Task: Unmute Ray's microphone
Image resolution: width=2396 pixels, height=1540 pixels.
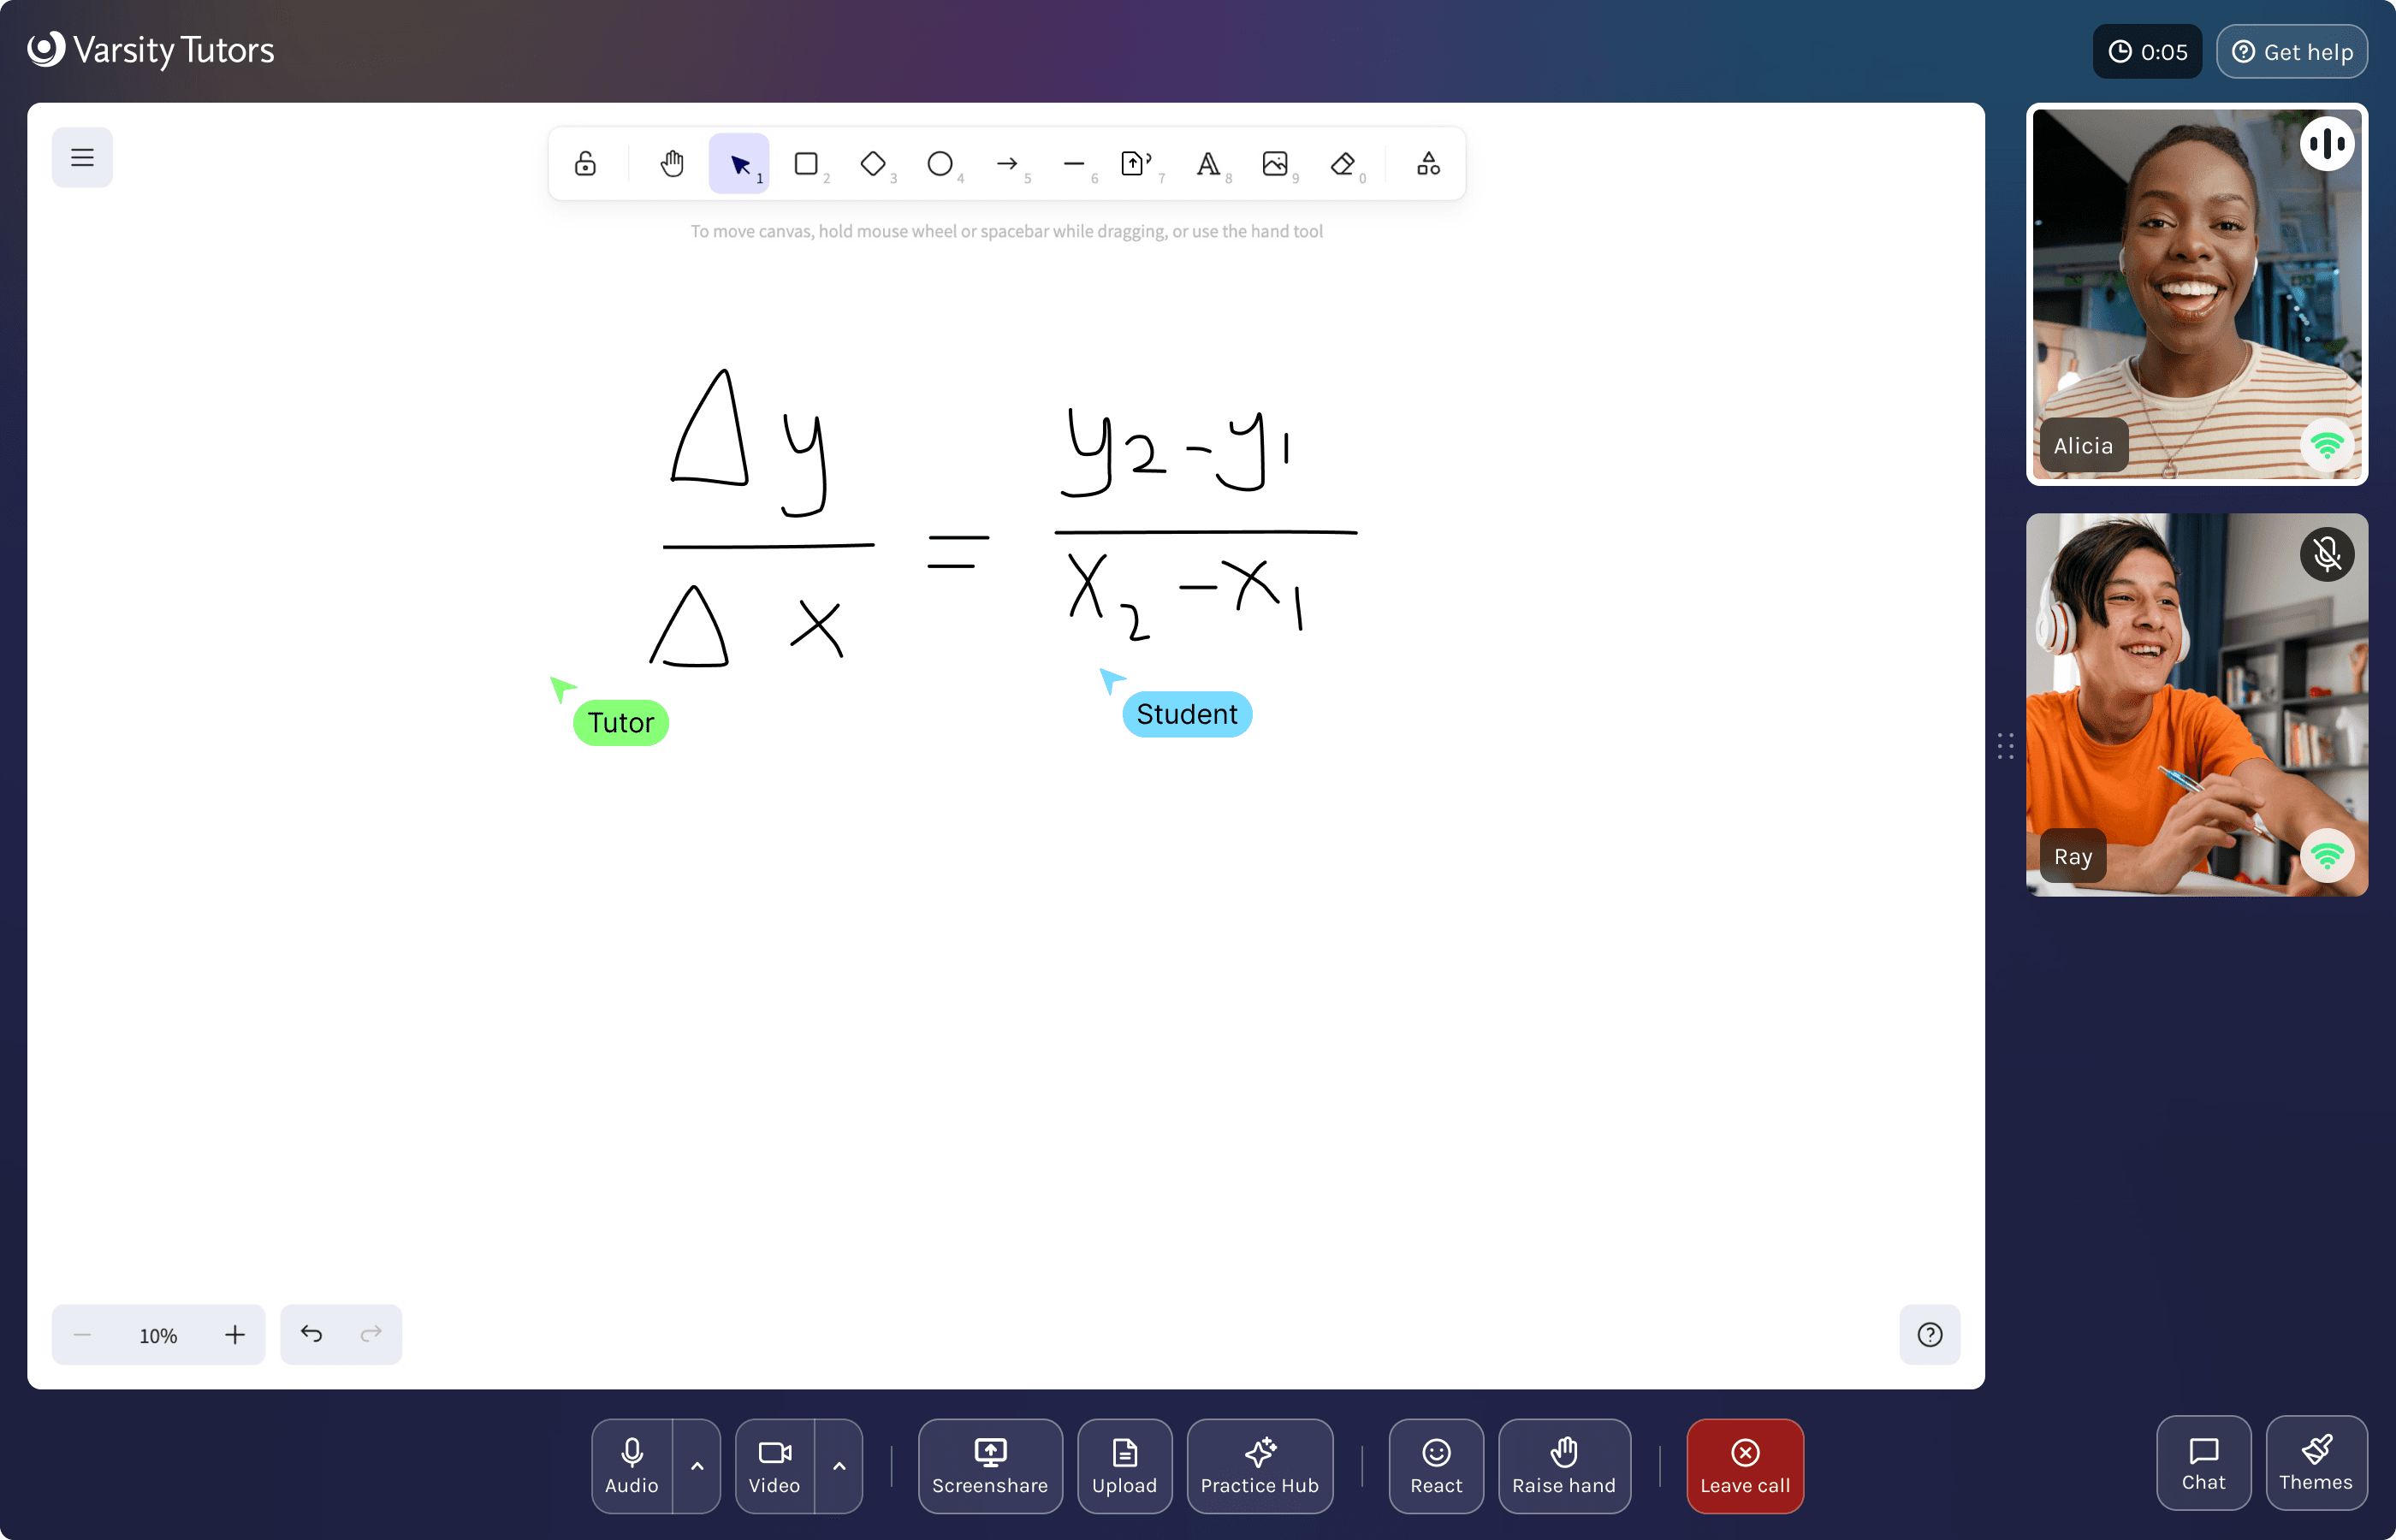Action: [x=2328, y=554]
